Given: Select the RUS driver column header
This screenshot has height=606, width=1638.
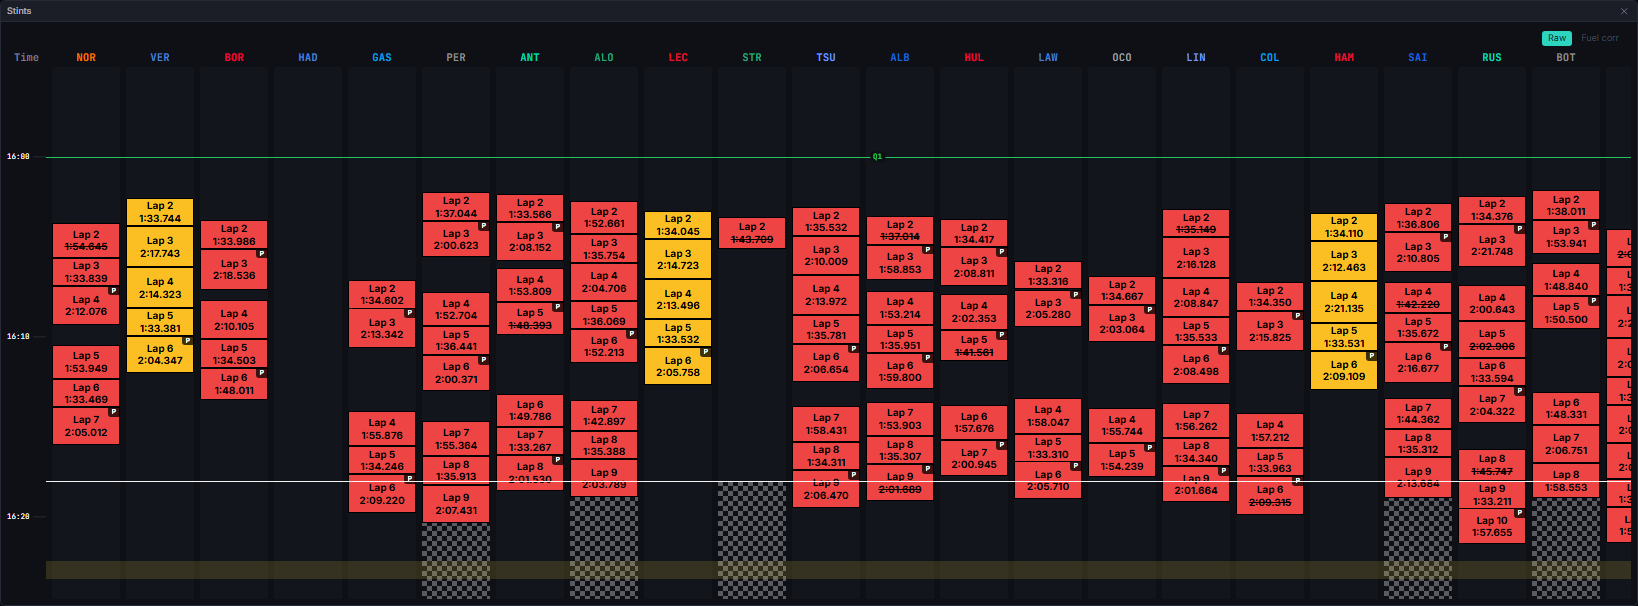Looking at the screenshot, I should coord(1492,58).
